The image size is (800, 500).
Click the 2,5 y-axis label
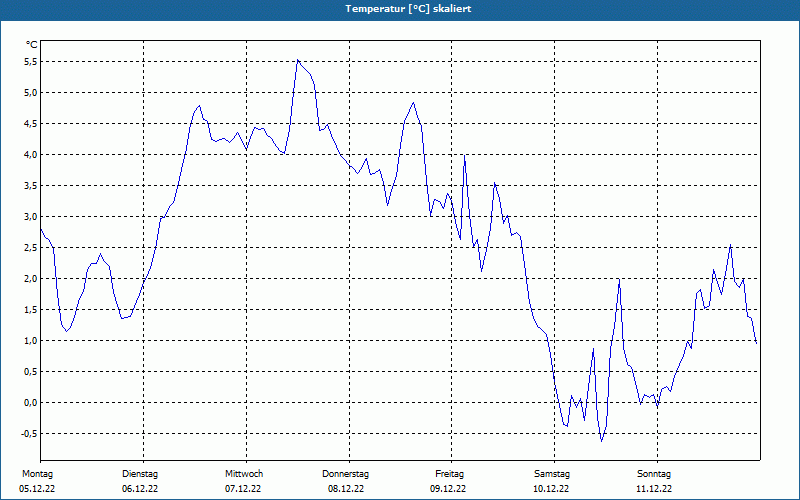point(31,247)
